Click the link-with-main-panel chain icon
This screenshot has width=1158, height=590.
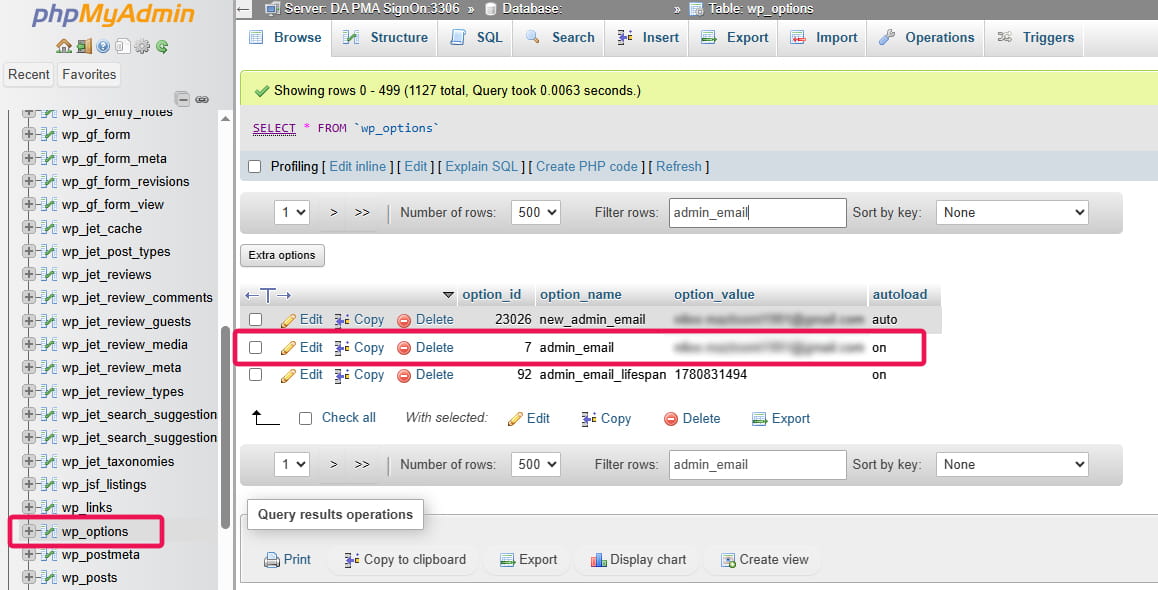tap(201, 99)
